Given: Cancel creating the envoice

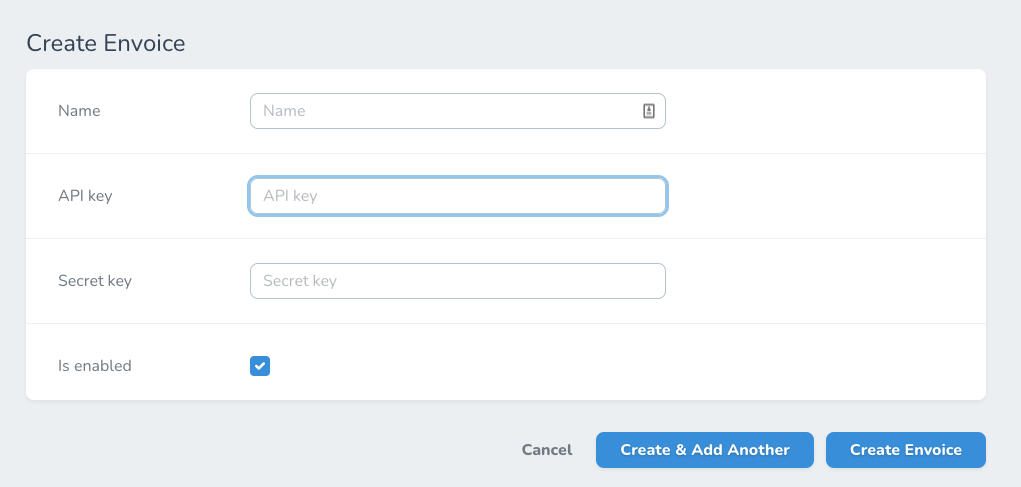Looking at the screenshot, I should (547, 450).
